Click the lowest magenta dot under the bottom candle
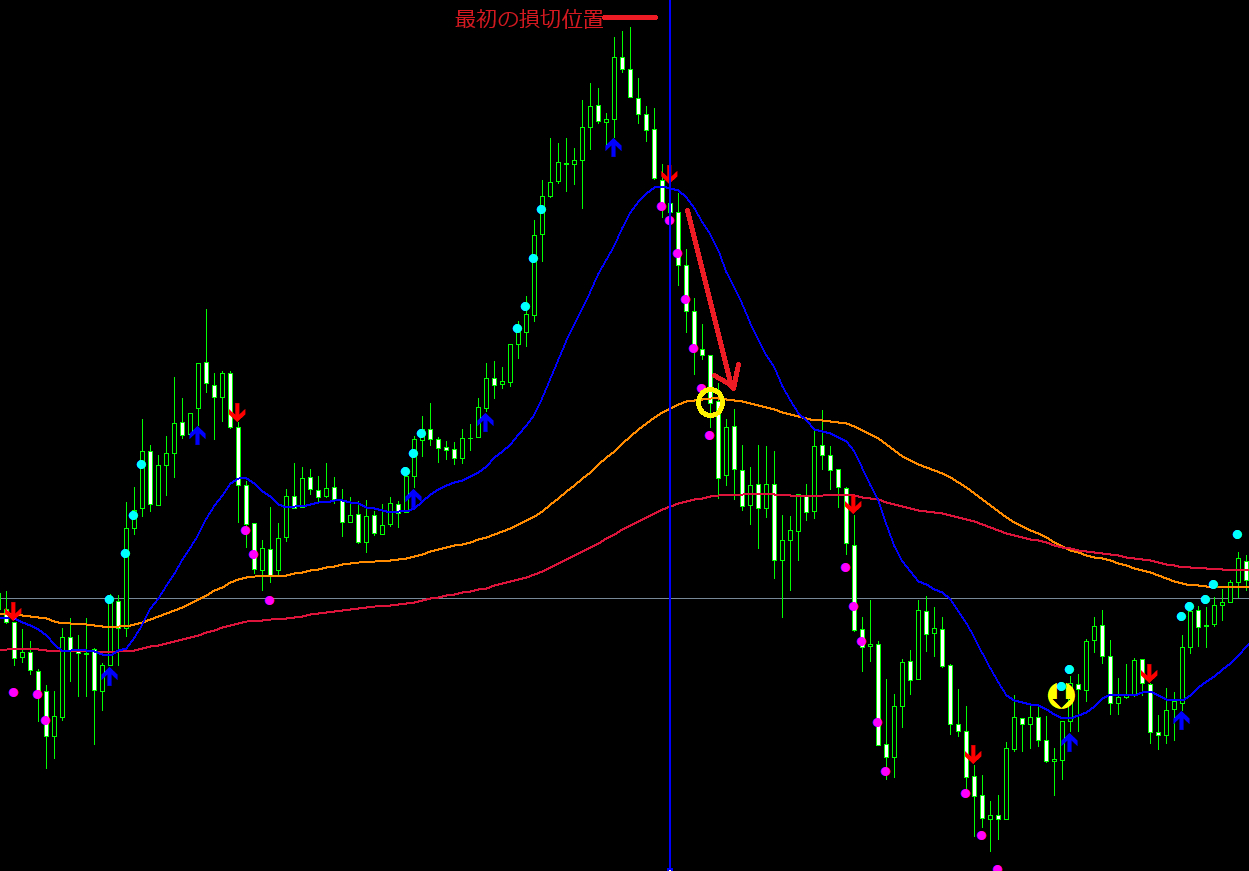 coord(997,868)
